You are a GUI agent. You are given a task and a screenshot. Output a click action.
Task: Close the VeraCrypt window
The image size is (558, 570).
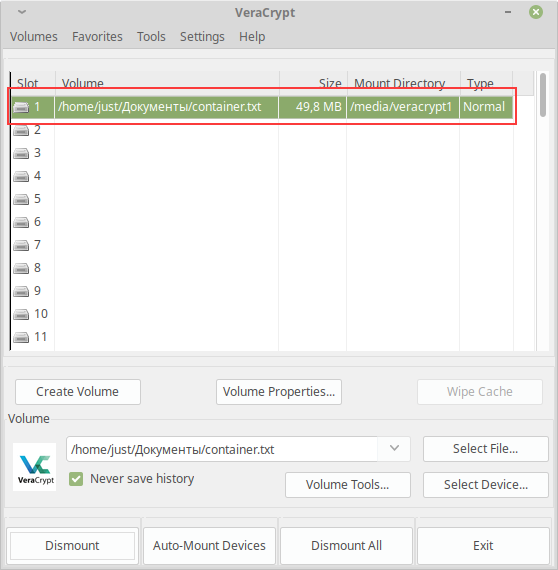click(x=536, y=12)
